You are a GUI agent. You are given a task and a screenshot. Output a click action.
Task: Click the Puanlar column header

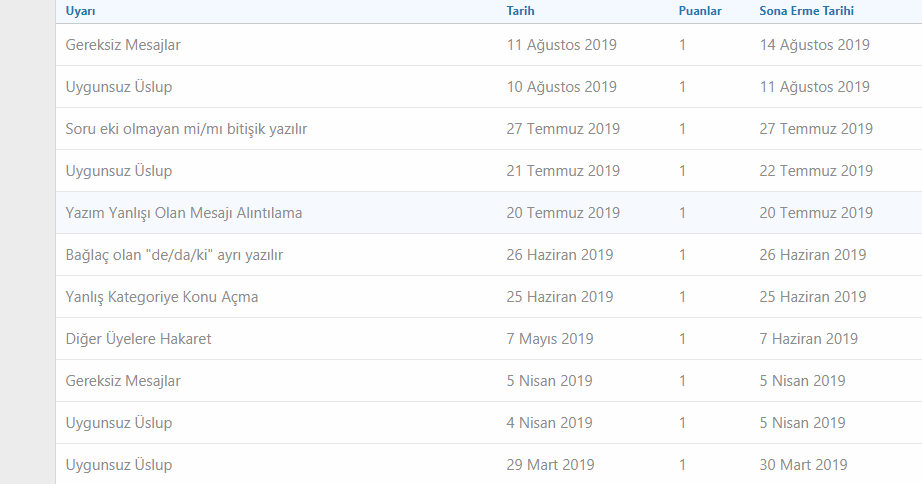coord(699,11)
